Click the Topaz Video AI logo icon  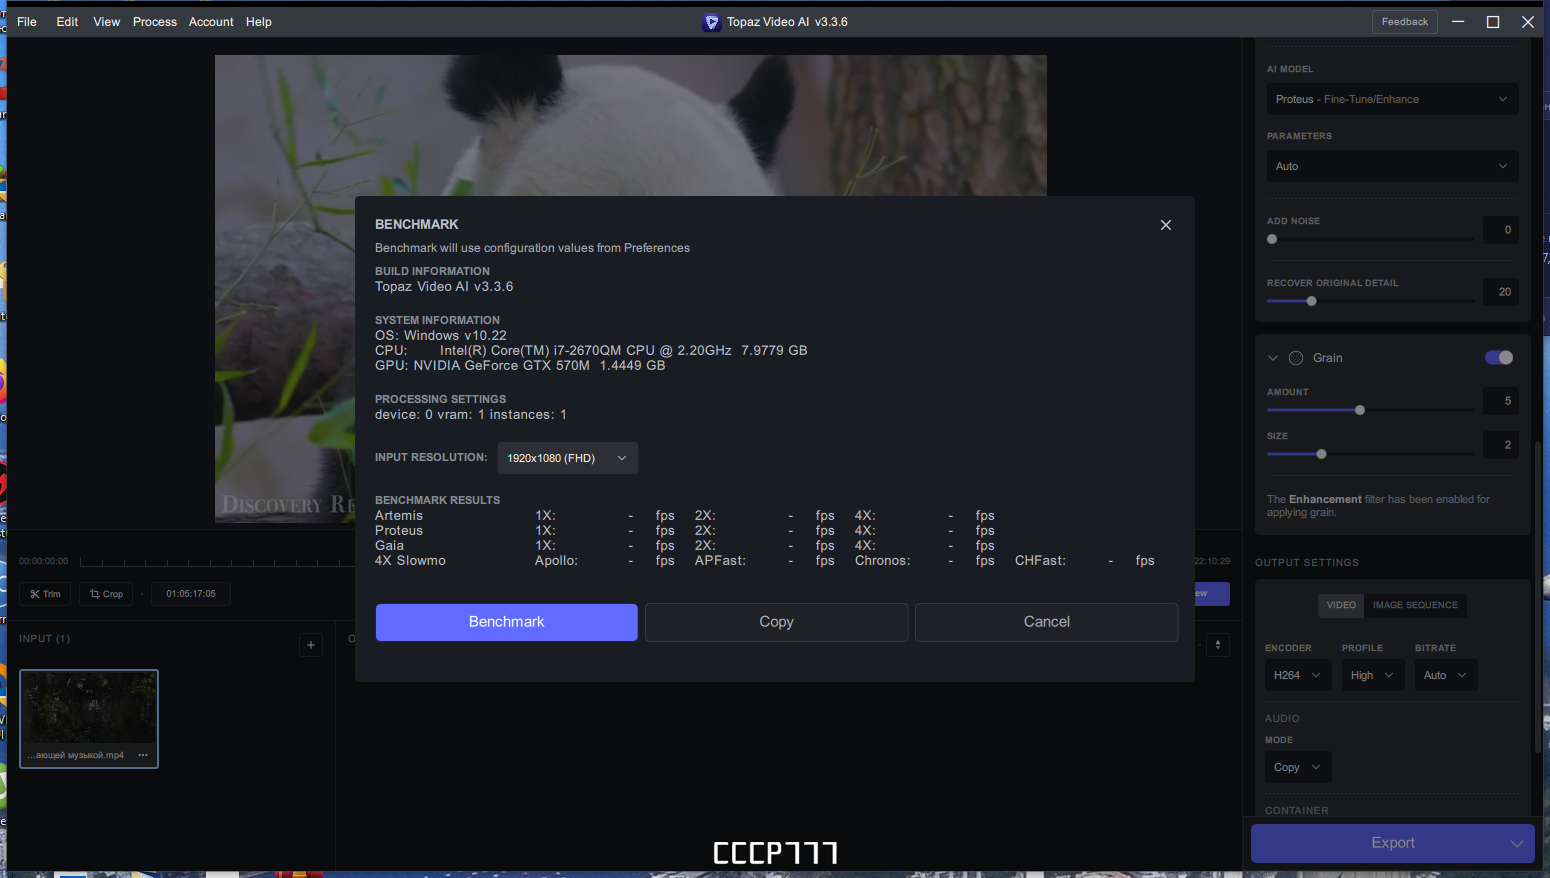point(711,22)
